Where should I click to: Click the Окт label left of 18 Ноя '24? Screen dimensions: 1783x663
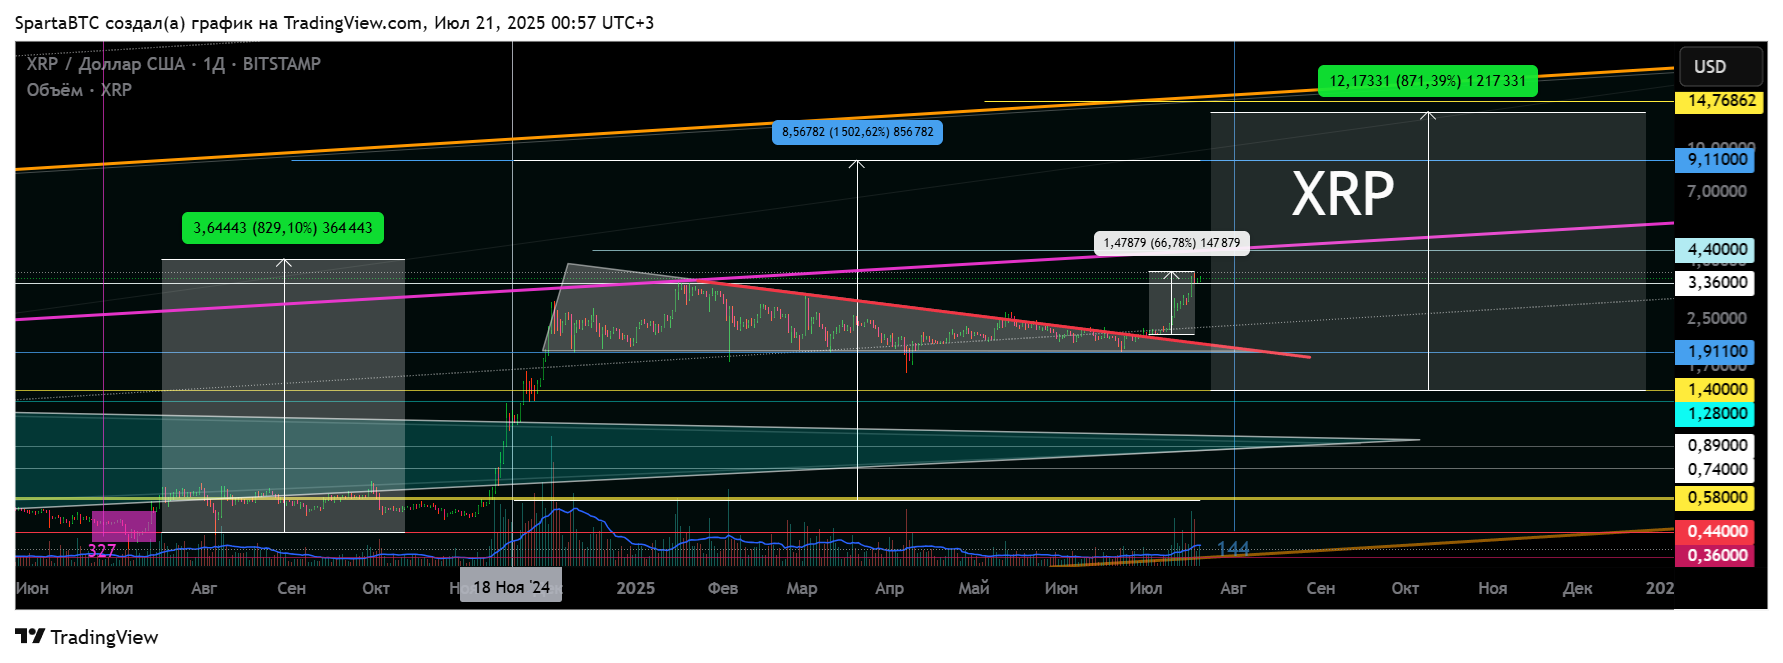click(x=376, y=588)
